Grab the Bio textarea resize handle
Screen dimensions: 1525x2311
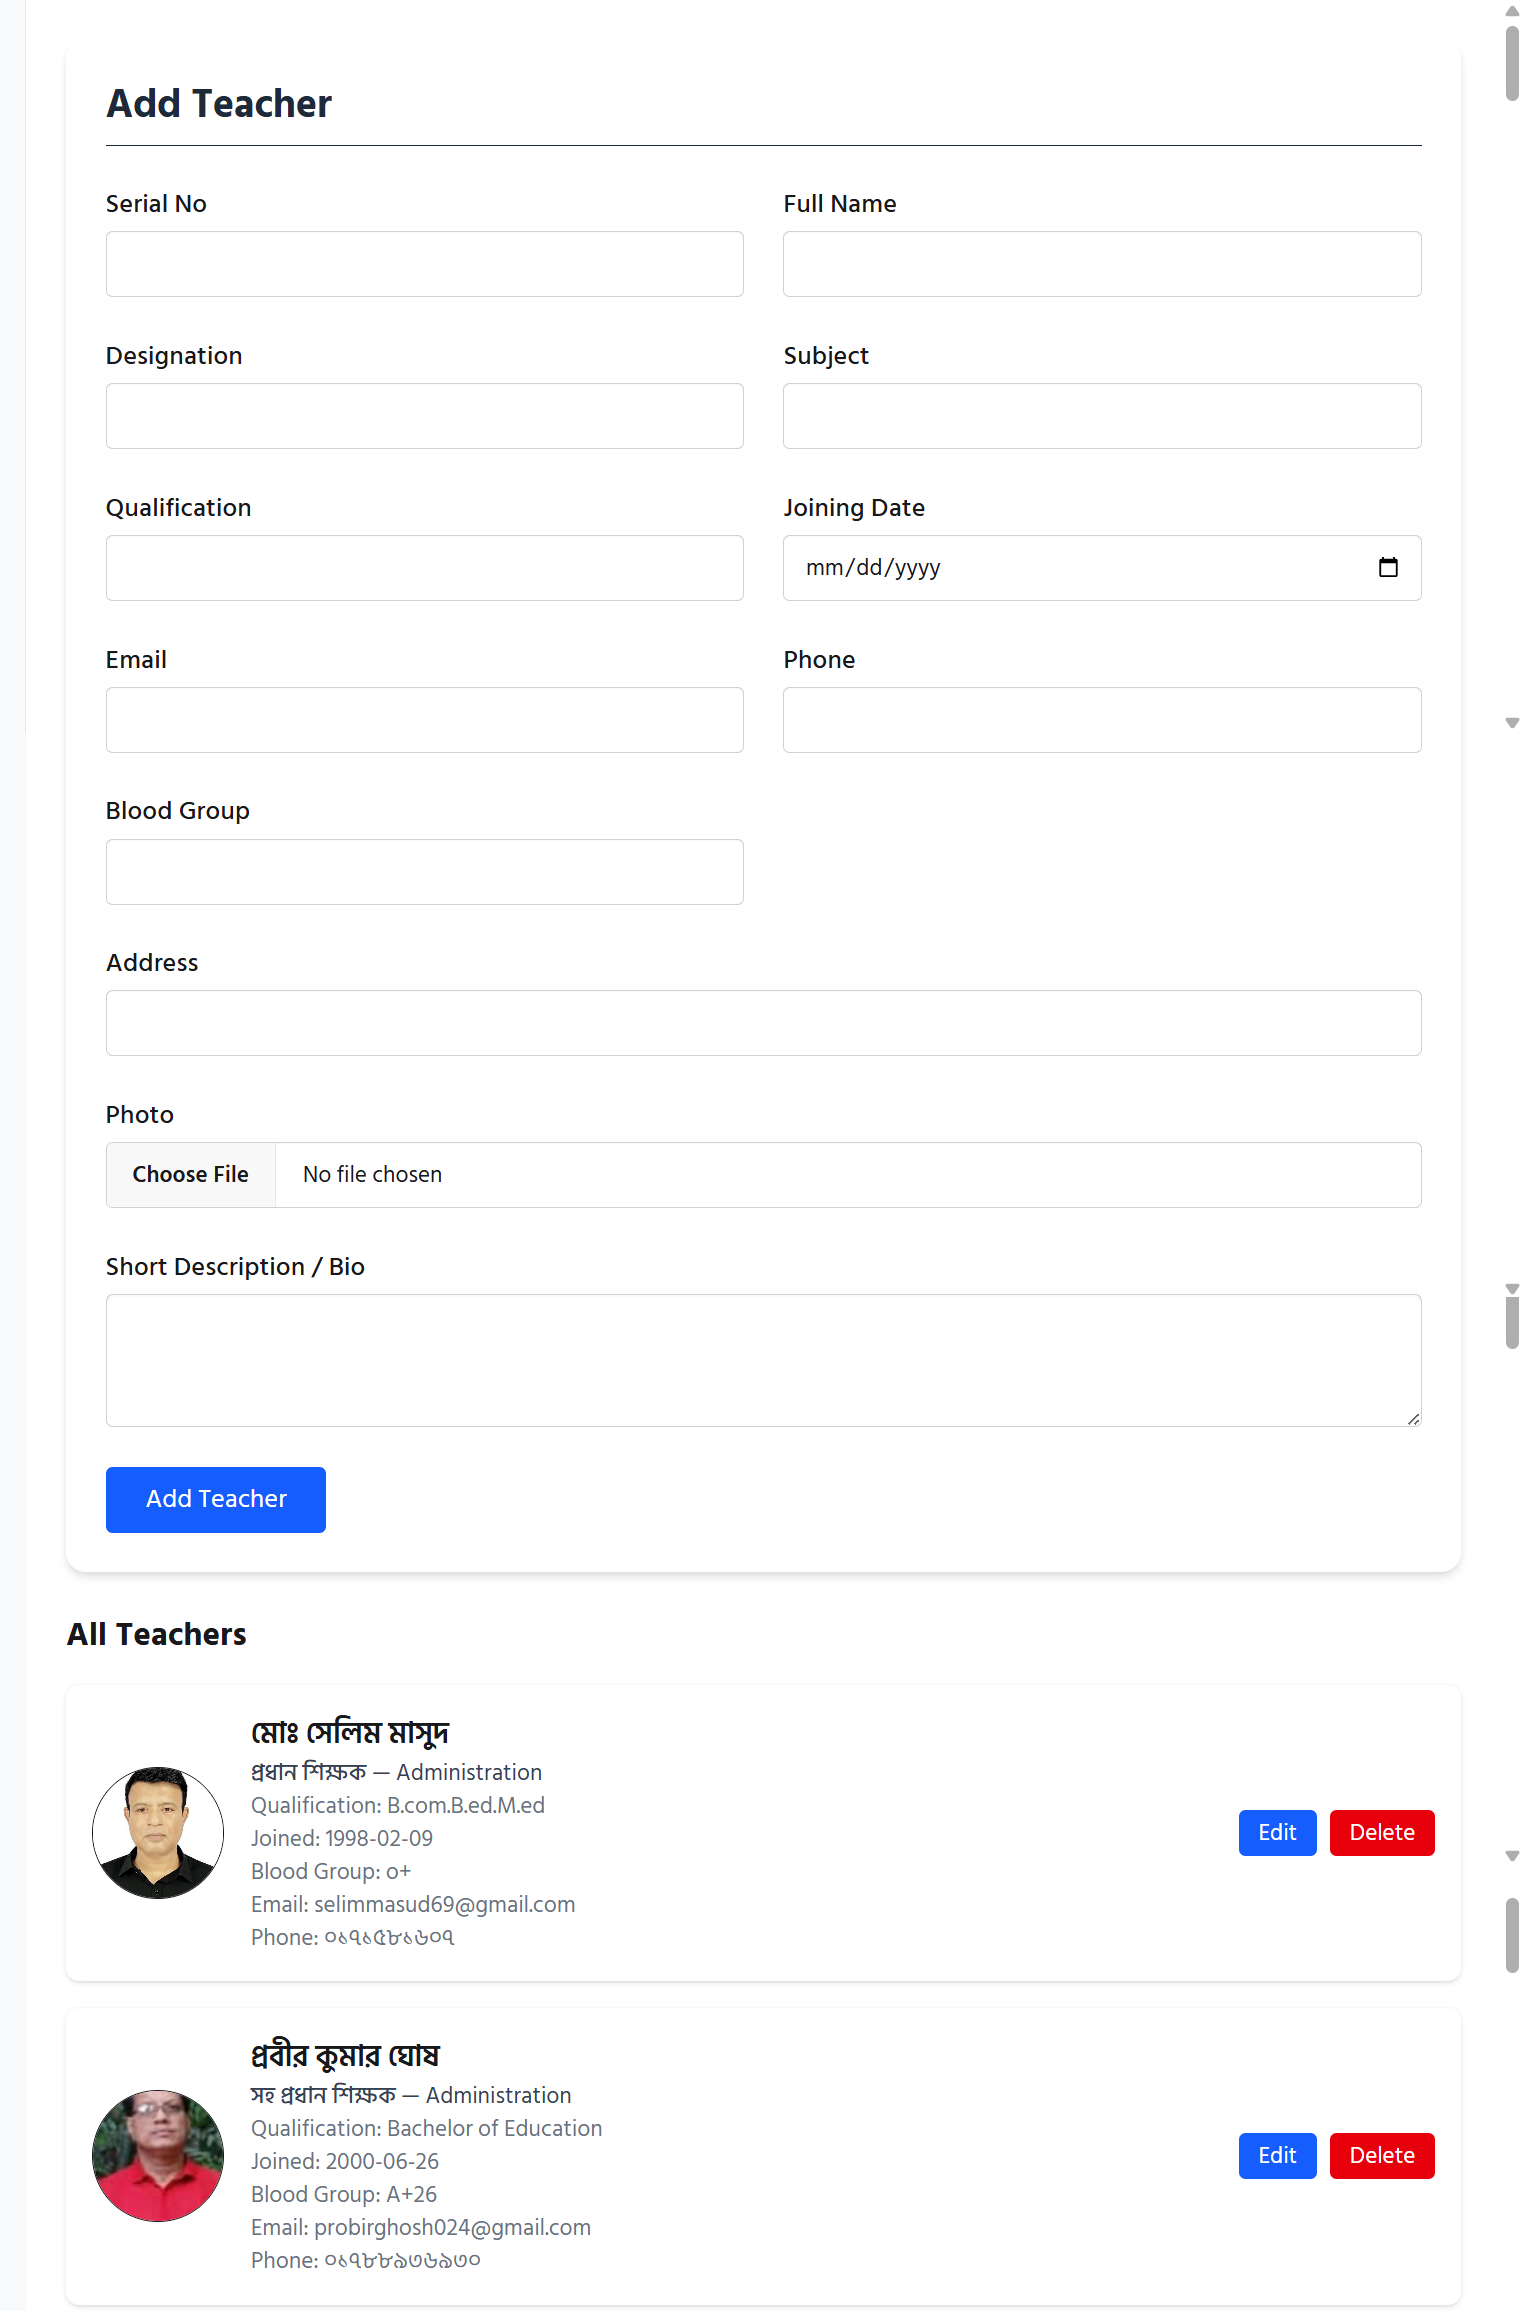pos(1413,1419)
